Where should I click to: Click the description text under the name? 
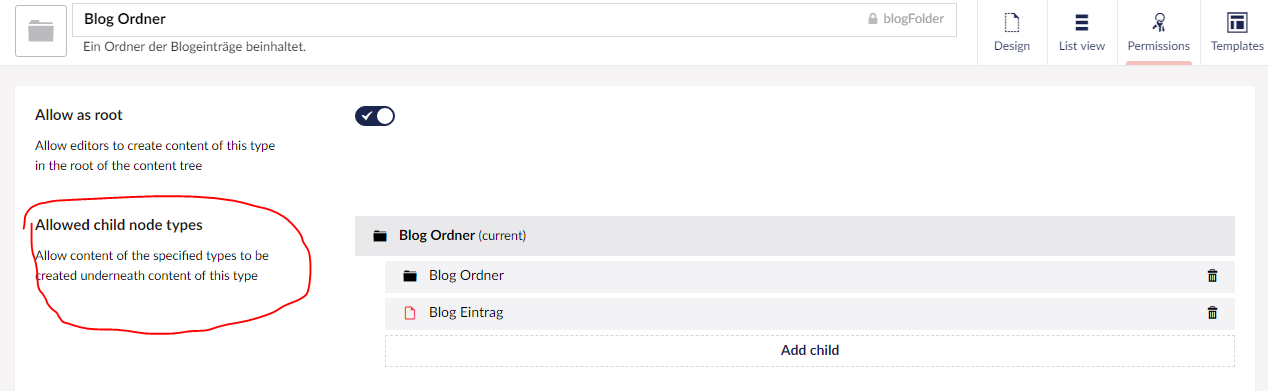pyautogui.click(x=195, y=47)
